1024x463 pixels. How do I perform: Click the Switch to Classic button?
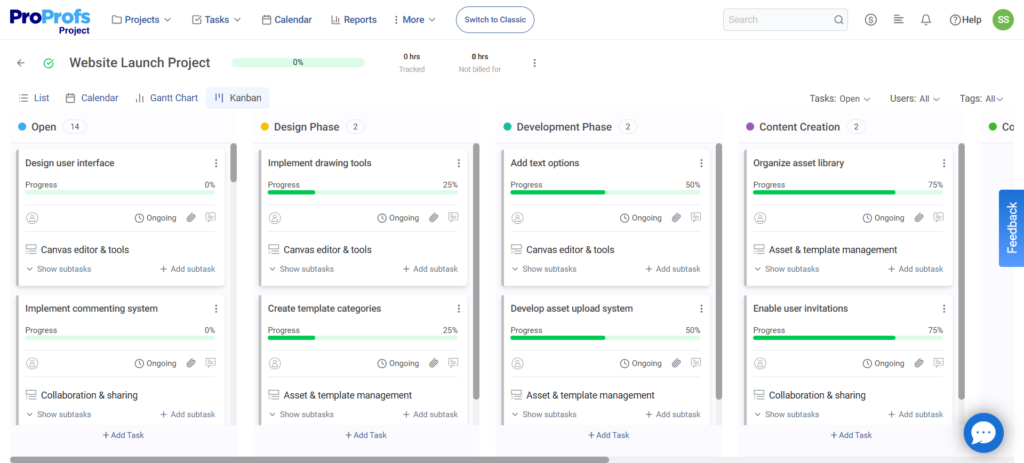coord(495,20)
